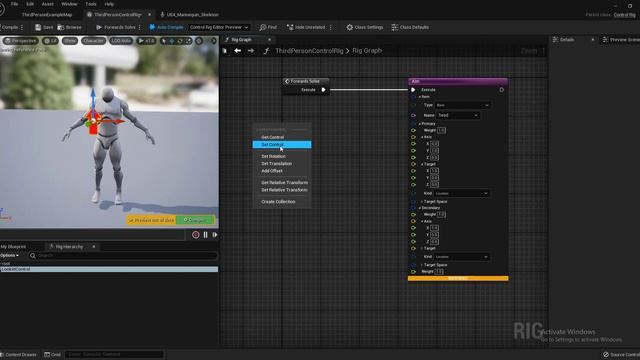Open the Lit shading mode menu

click(x=50, y=41)
